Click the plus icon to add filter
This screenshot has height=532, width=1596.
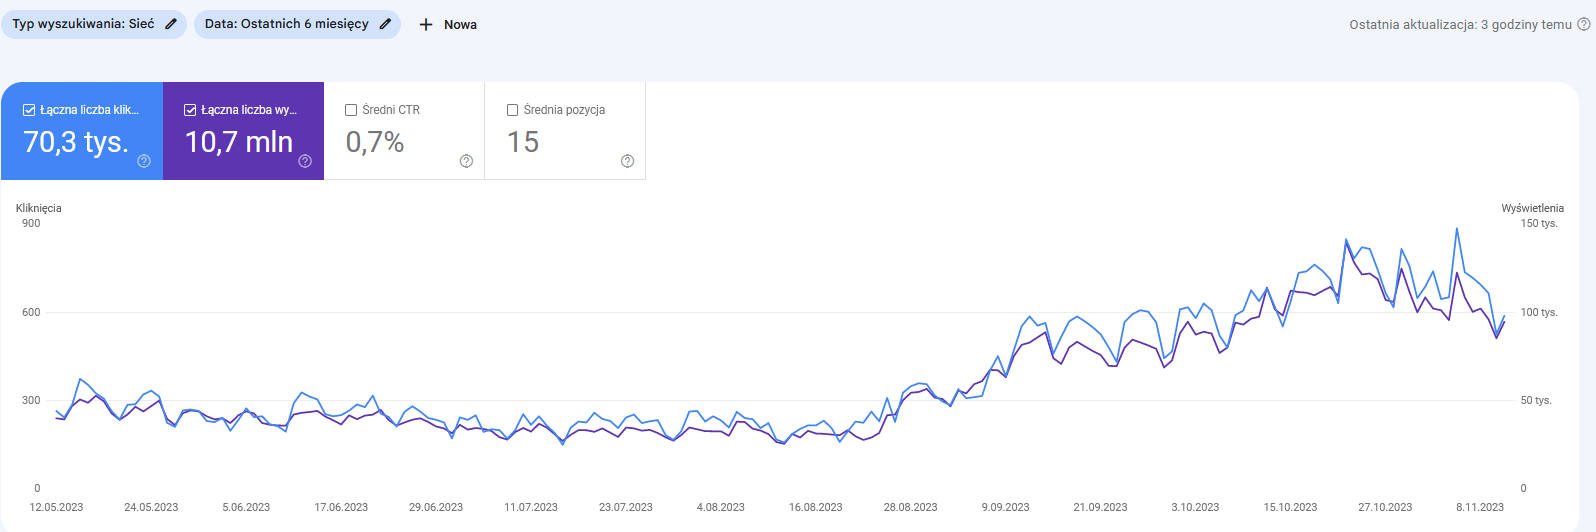click(426, 24)
